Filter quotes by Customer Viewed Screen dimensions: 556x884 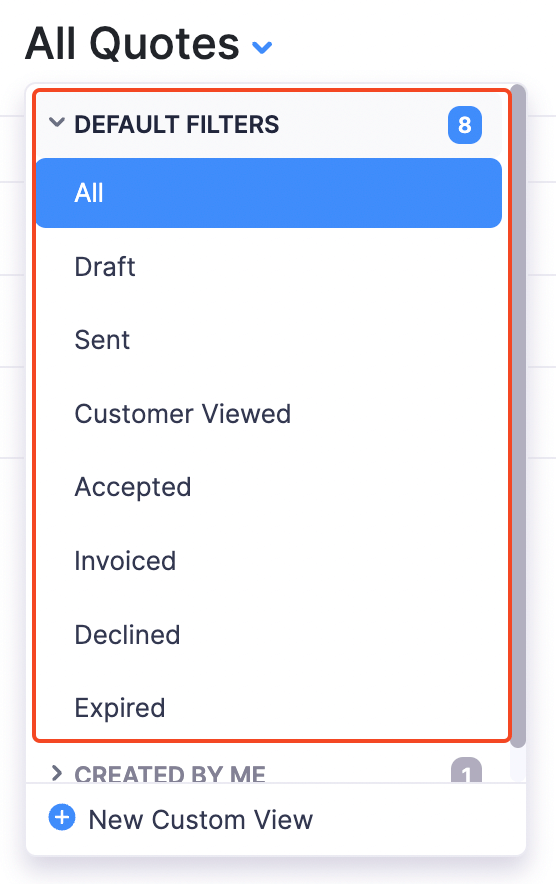pos(268,414)
